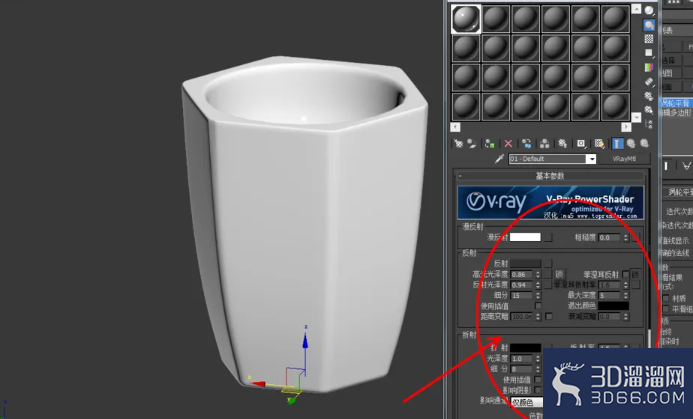Enable the 距离变暗 checkbox

pyautogui.click(x=548, y=316)
